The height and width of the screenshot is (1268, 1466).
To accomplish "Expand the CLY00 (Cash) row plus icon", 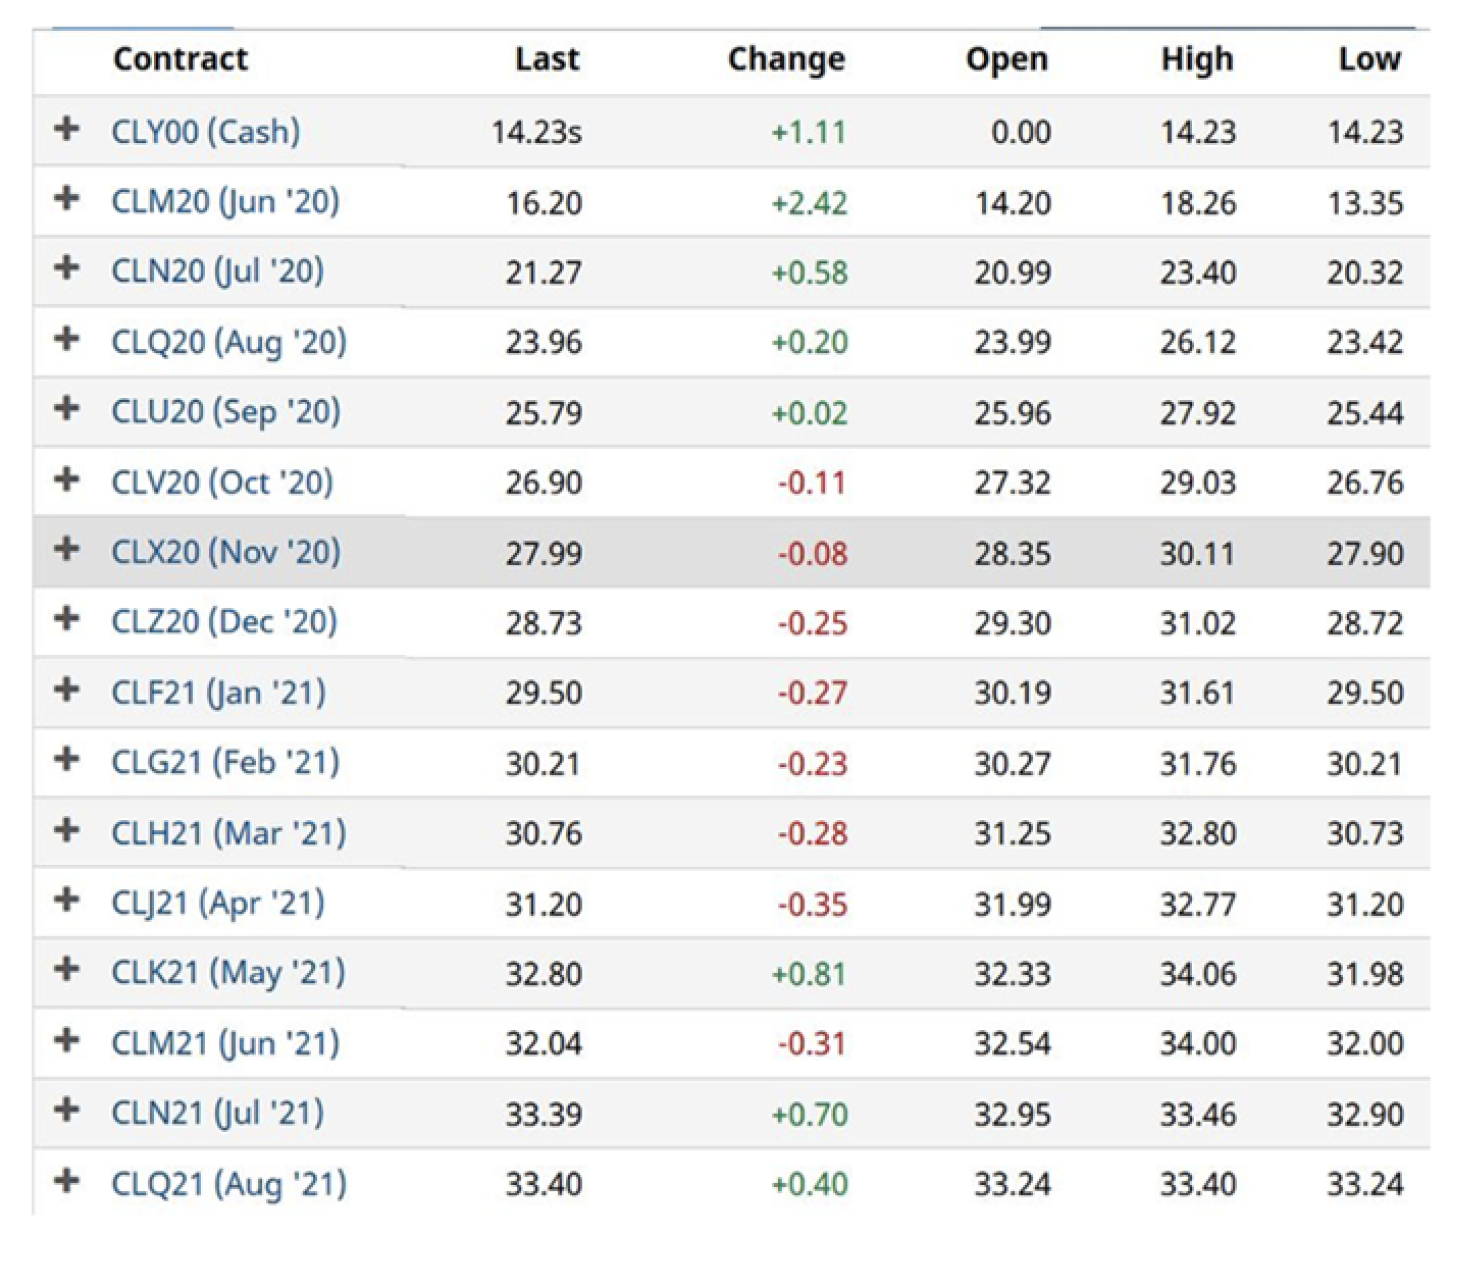I will [67, 128].
